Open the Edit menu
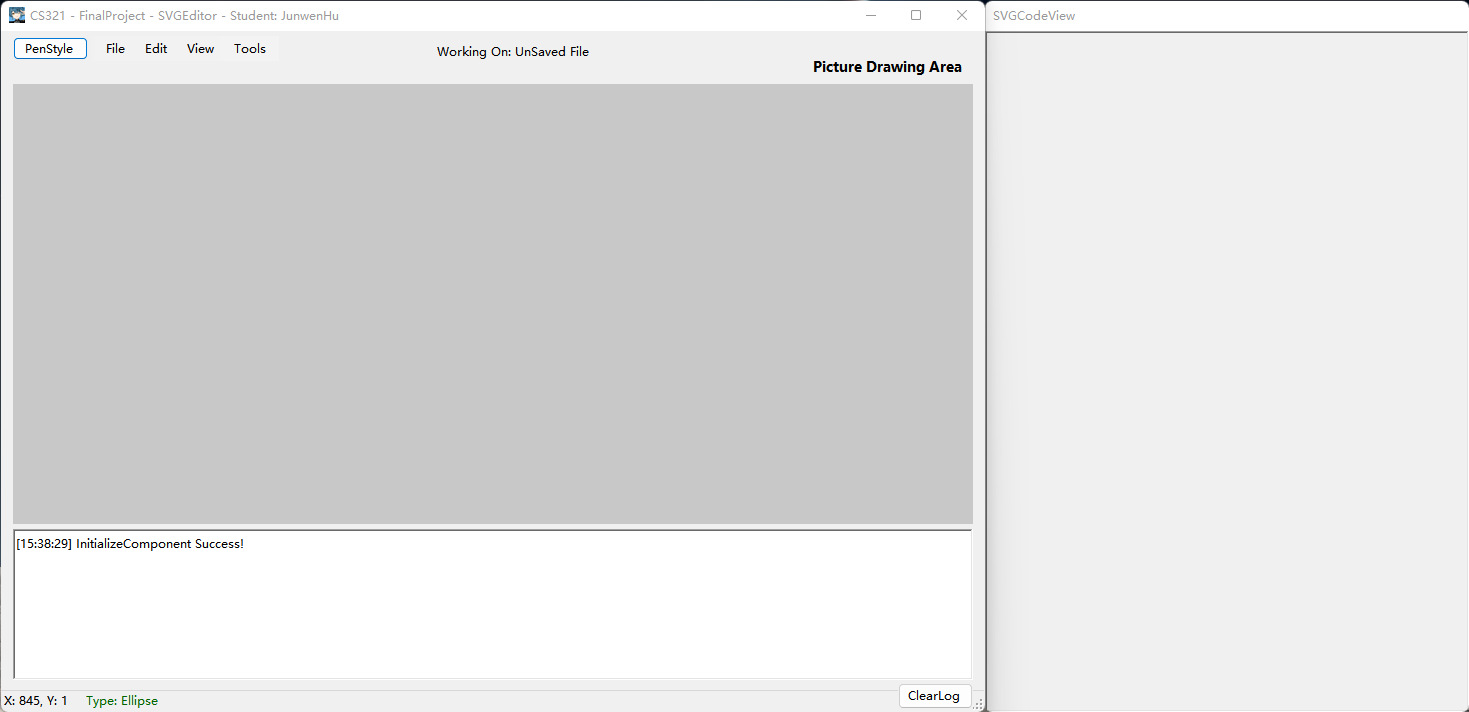This screenshot has height=712, width=1469. click(x=156, y=49)
